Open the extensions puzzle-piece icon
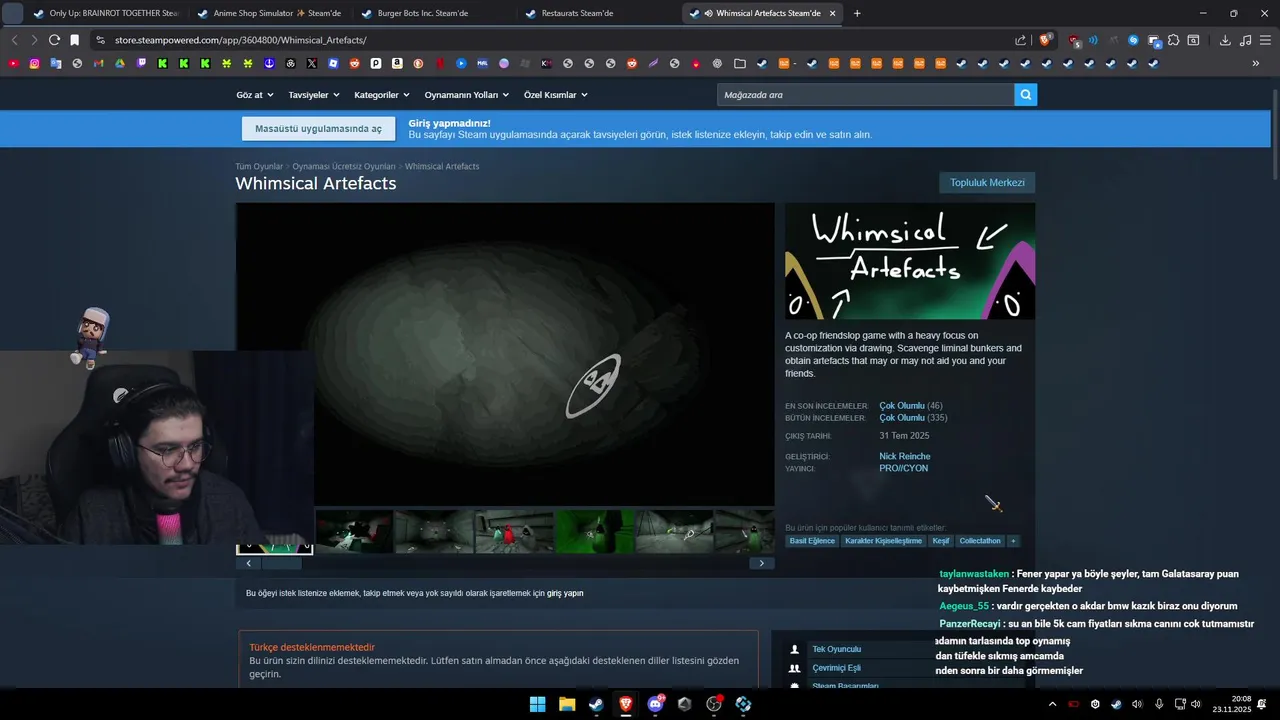The image size is (1280, 720). click(1174, 40)
